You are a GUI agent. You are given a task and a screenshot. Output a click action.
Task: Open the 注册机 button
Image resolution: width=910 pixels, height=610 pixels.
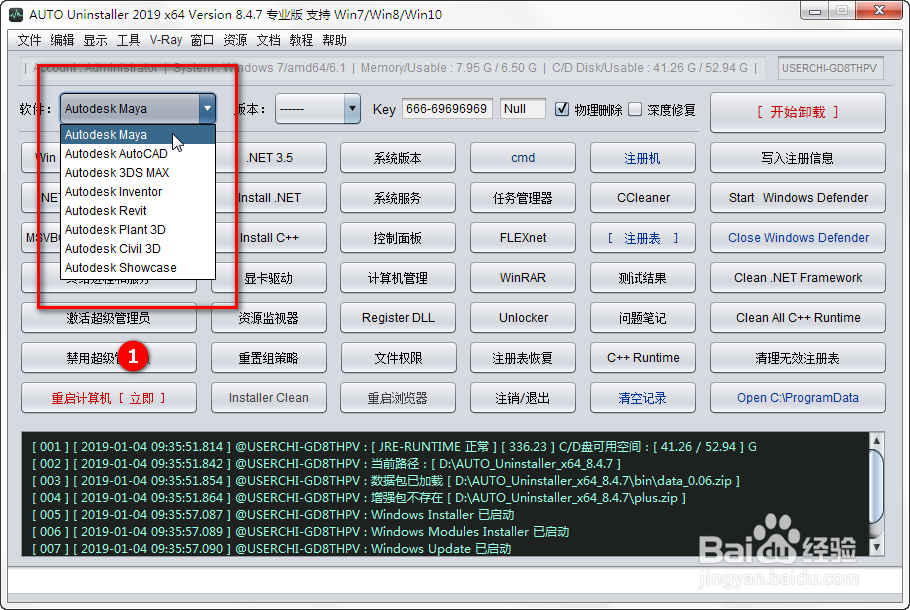click(642, 158)
